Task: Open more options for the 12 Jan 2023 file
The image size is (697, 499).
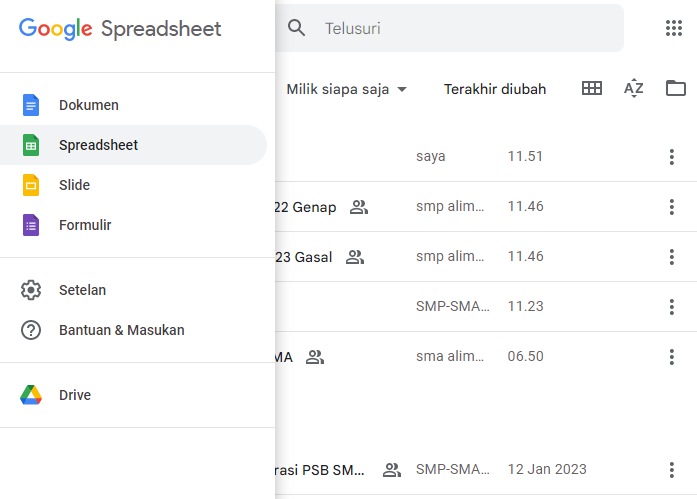Action: [672, 470]
